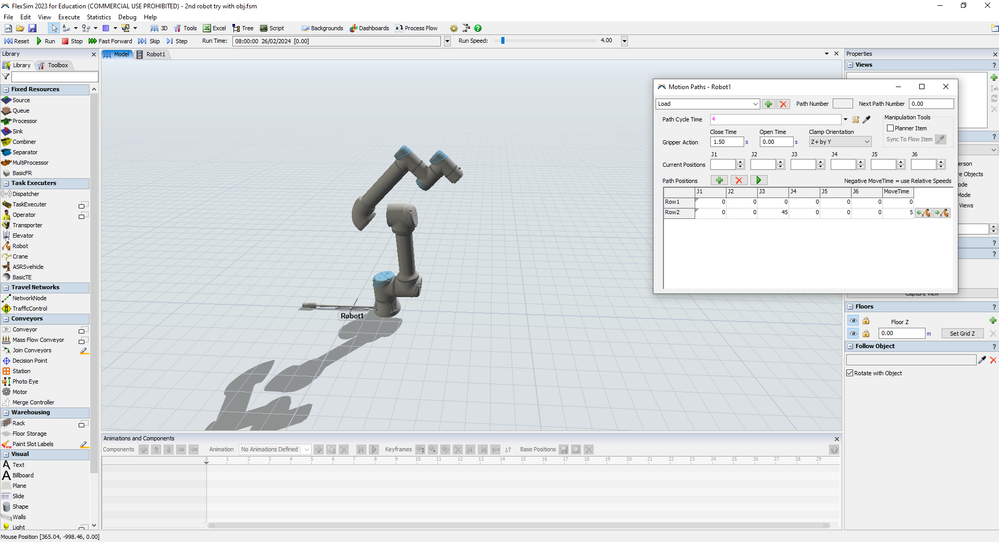Viewport: 999px width, 542px height.
Task: Play the motion path preview
Action: [x=758, y=180]
